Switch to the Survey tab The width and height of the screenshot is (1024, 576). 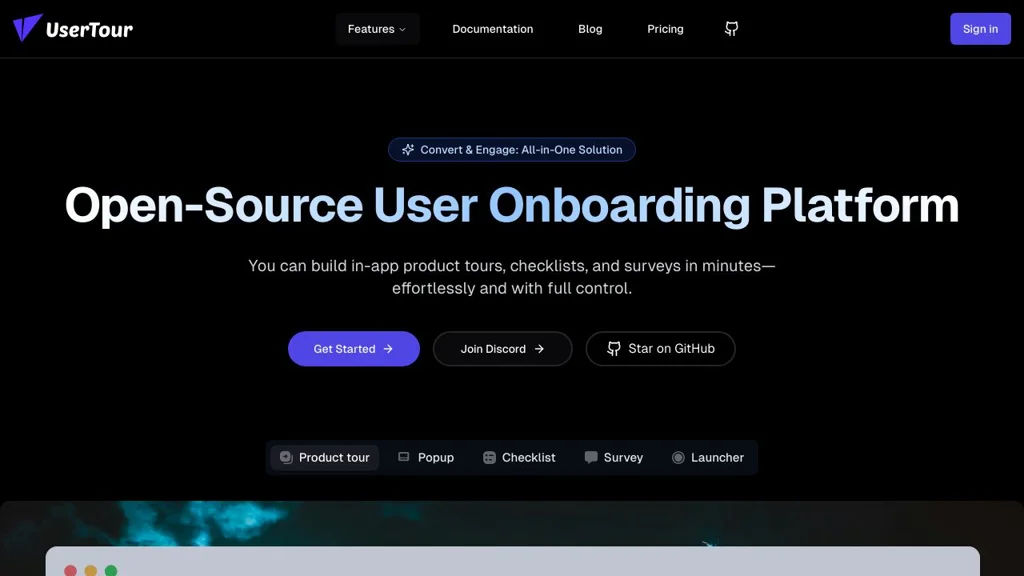tap(614, 458)
